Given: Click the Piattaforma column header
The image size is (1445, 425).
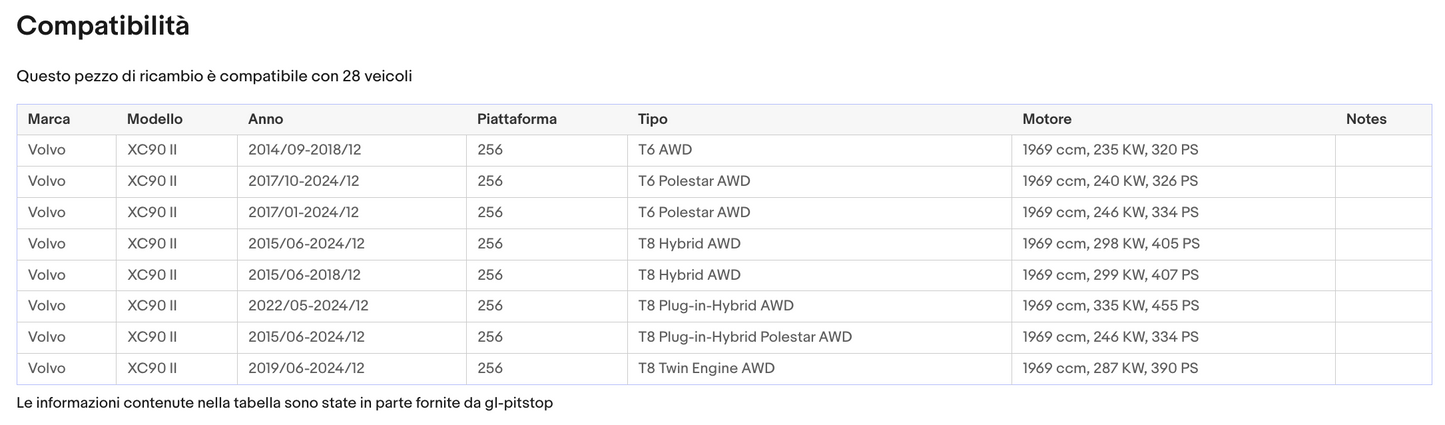Looking at the screenshot, I should 516,119.
